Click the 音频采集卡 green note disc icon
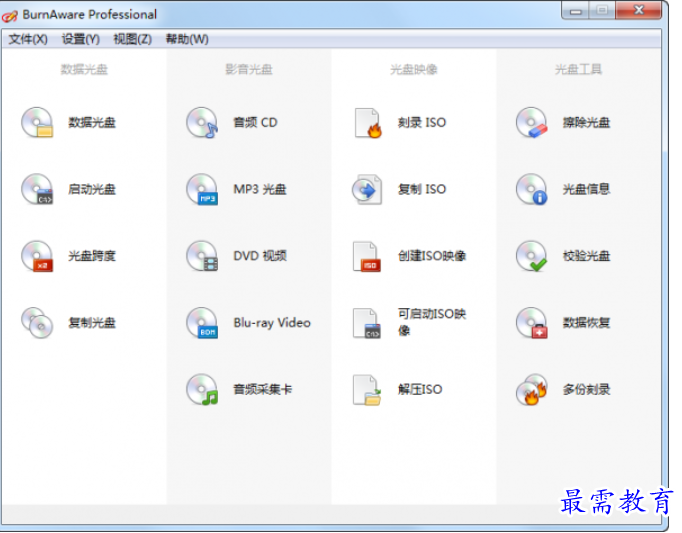This screenshot has height=533, width=682. (x=202, y=389)
